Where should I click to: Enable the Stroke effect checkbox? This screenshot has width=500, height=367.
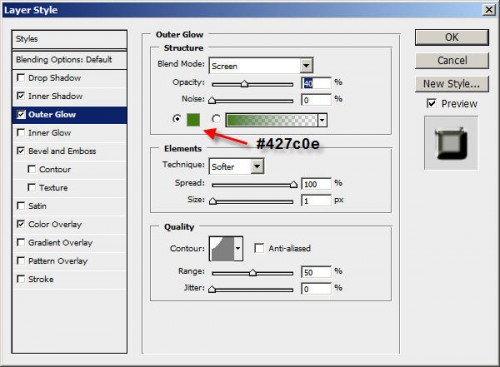(x=21, y=279)
